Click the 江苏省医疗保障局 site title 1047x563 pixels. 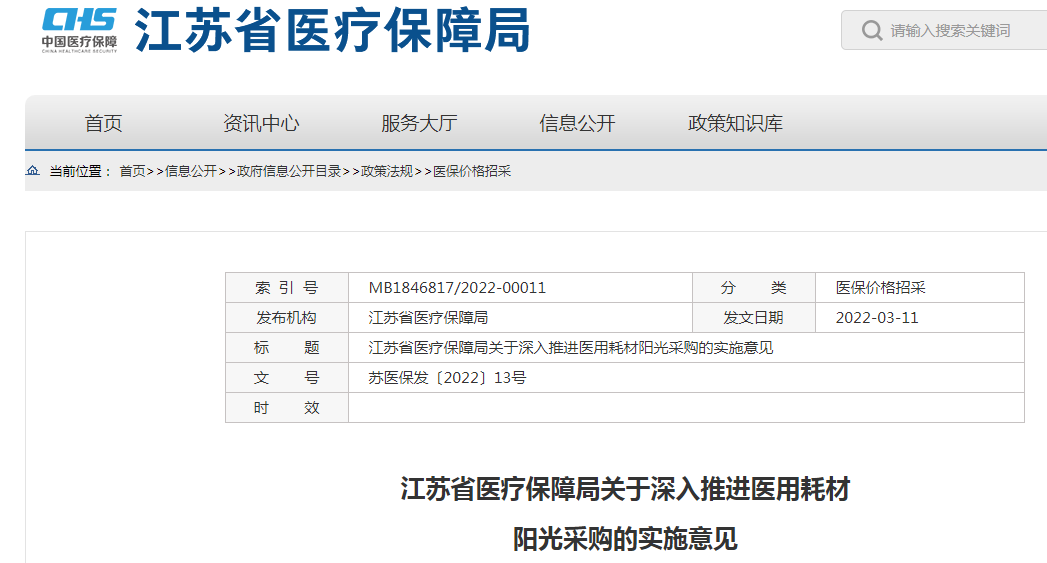point(333,31)
